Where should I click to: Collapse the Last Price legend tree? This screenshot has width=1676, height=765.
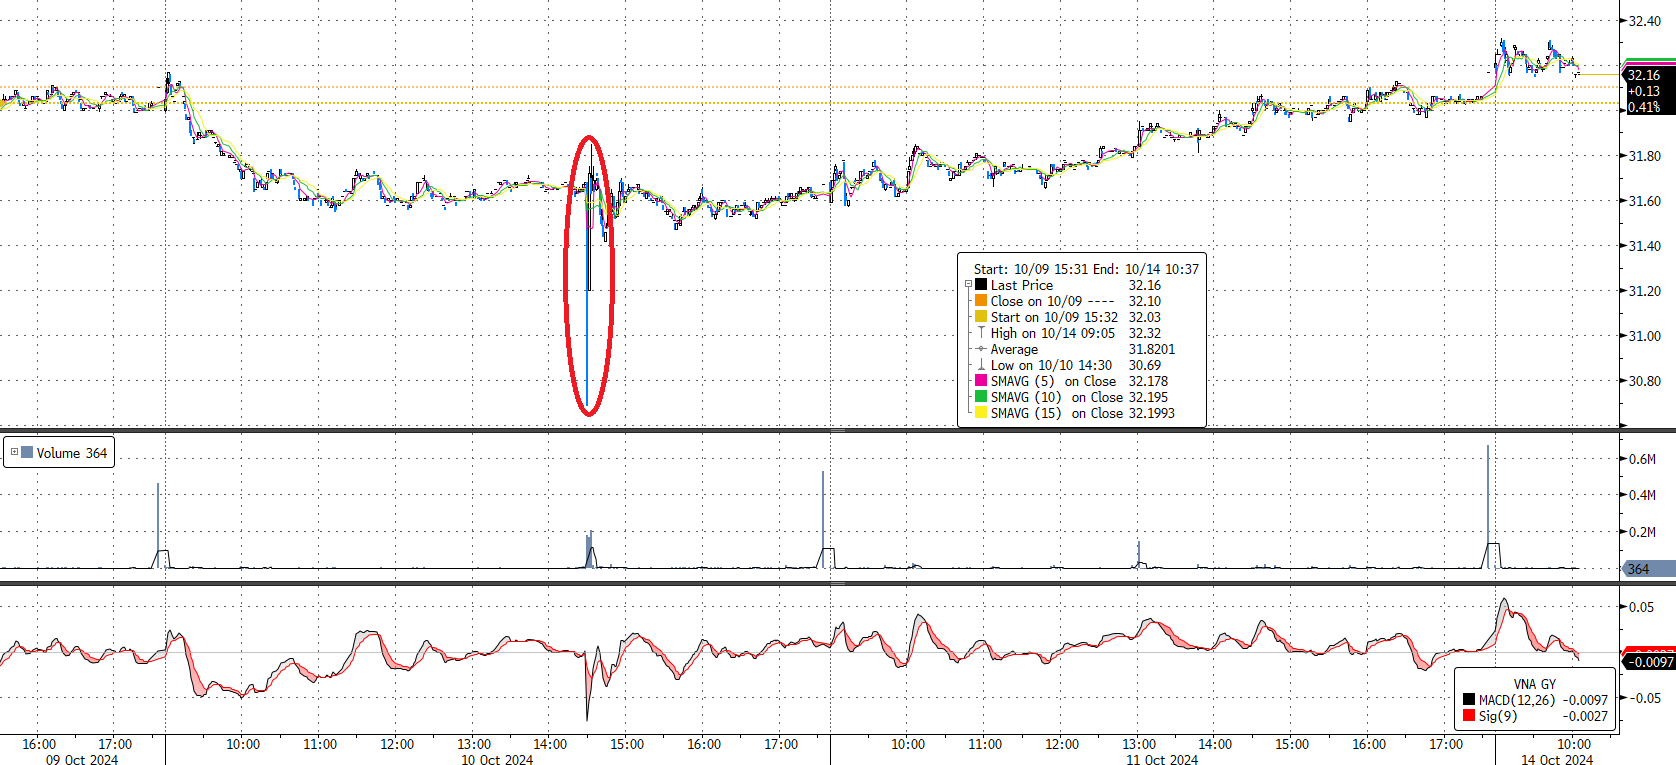968,285
